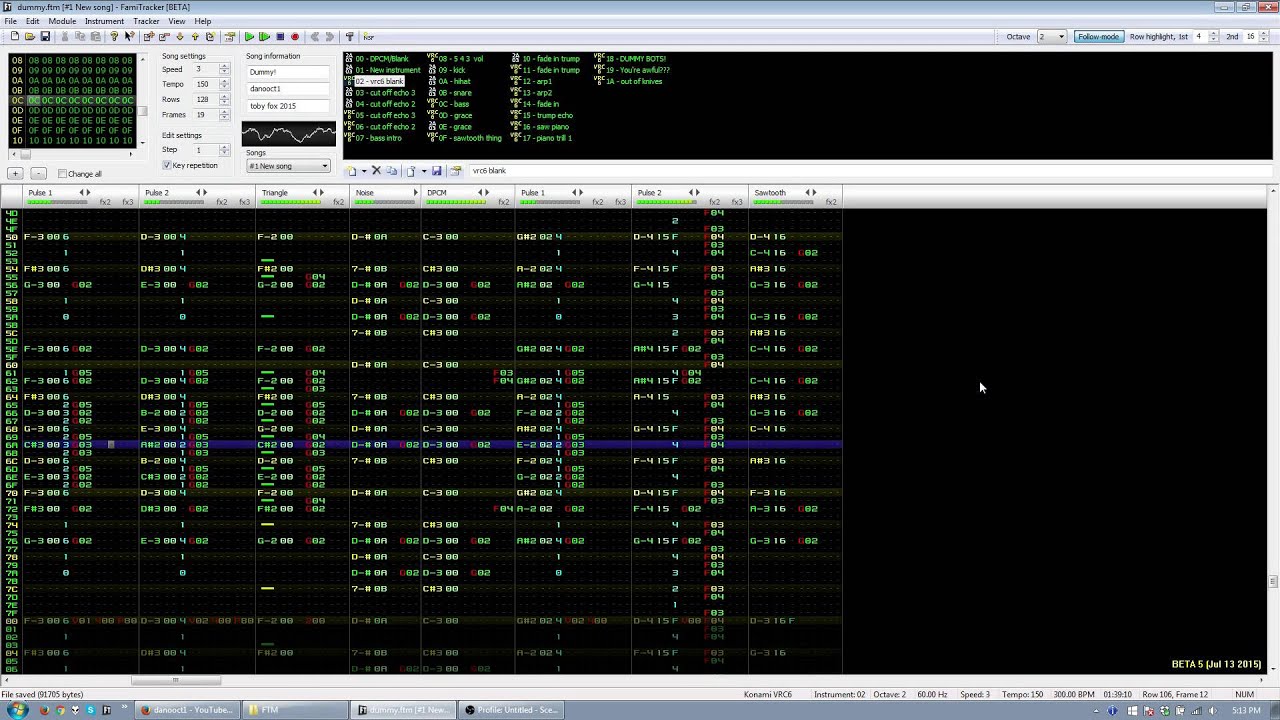Open the Octave dropdown in the toolbar
This screenshot has width=1280, height=720.
1052,36
